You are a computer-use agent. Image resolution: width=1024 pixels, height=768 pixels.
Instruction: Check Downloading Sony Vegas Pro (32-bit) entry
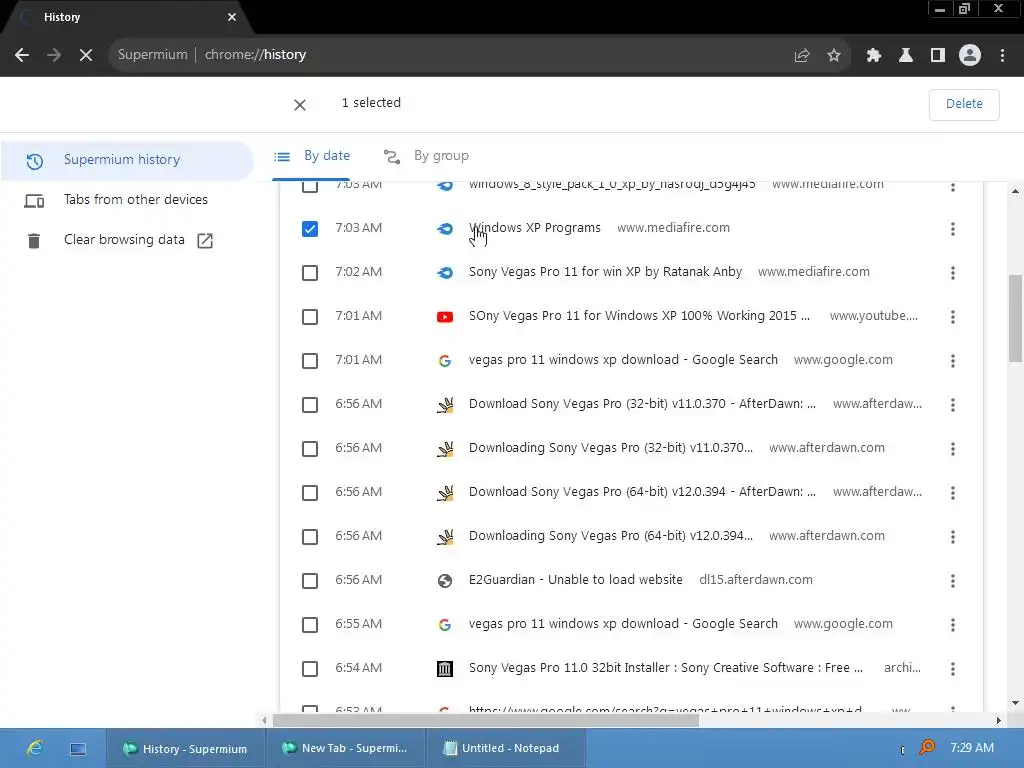(x=310, y=449)
